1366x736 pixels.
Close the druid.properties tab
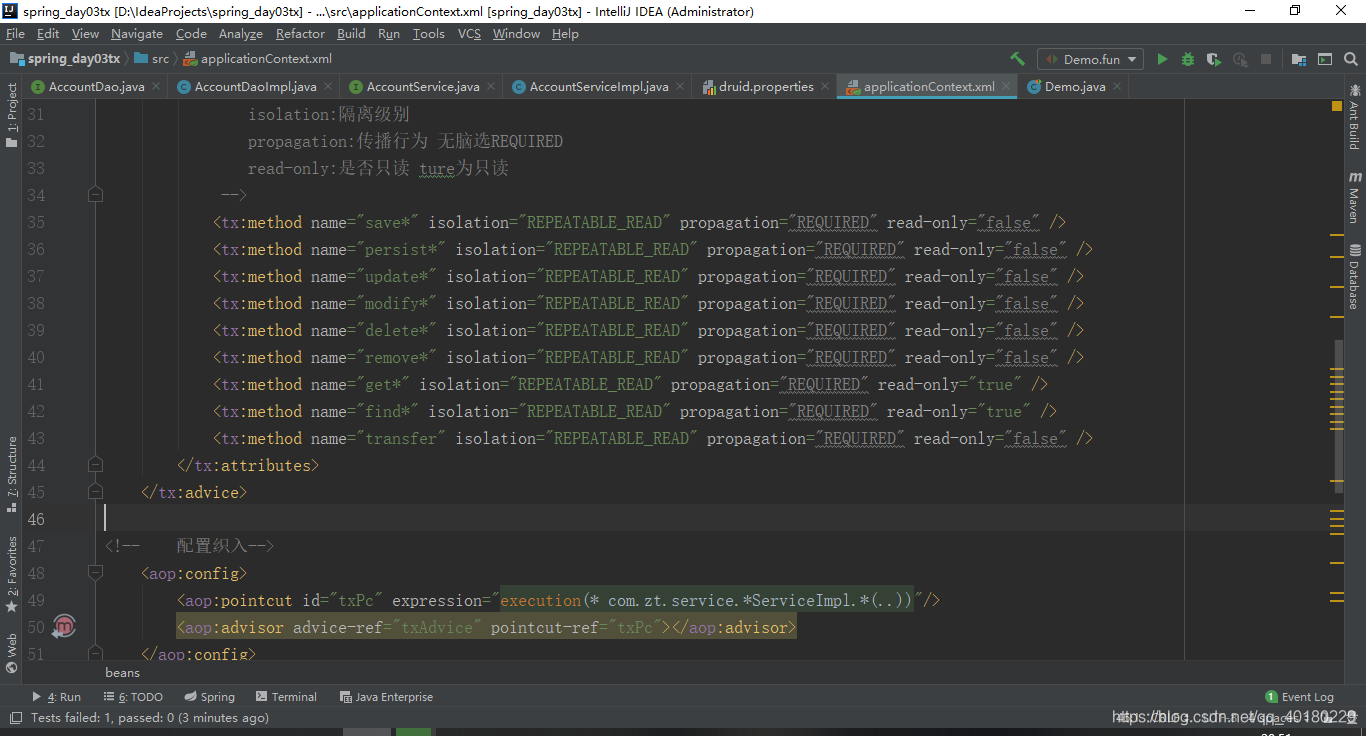tap(826, 87)
